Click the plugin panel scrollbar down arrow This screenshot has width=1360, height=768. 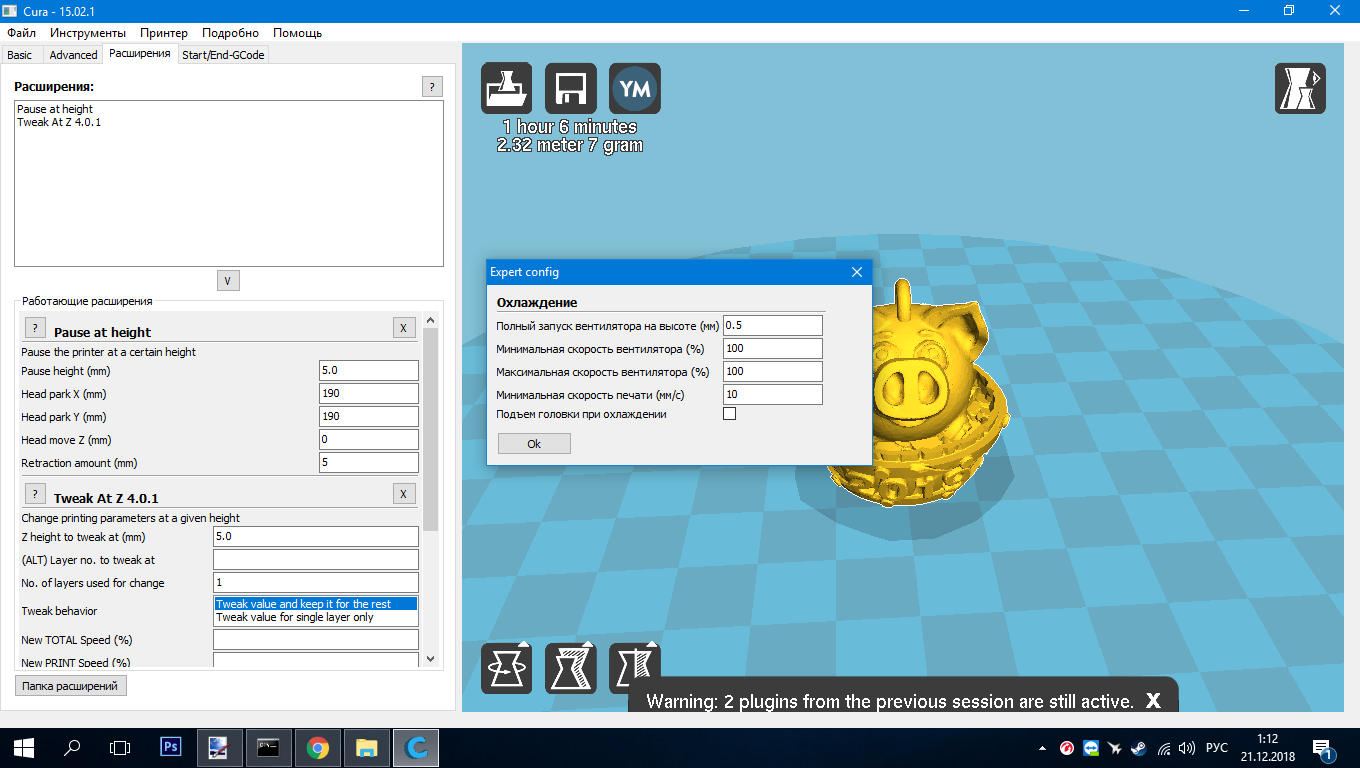pos(431,659)
